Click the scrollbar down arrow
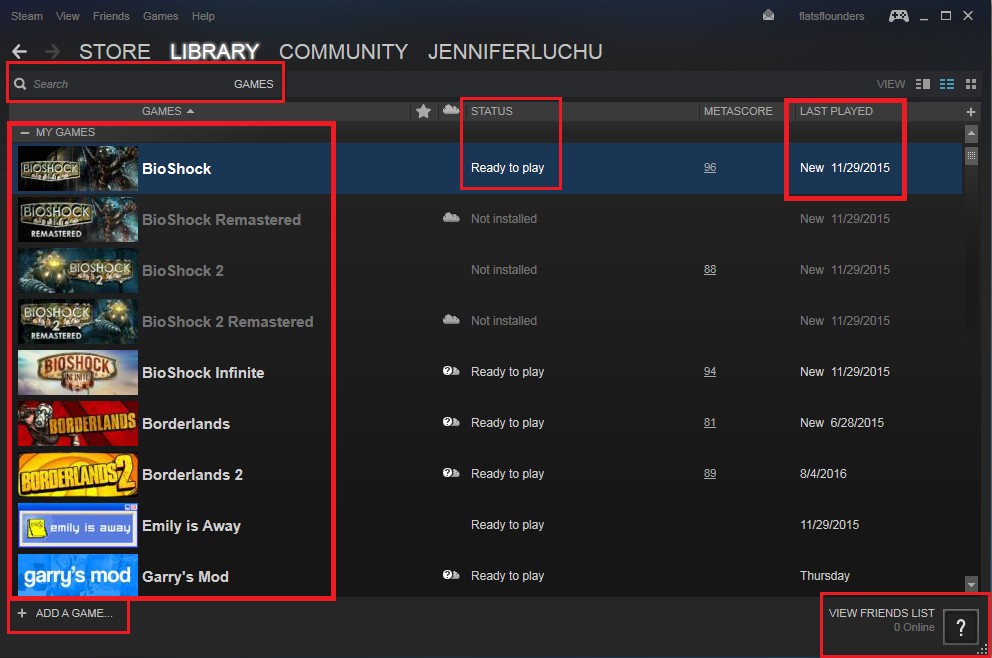This screenshot has height=658, width=992. point(971,584)
